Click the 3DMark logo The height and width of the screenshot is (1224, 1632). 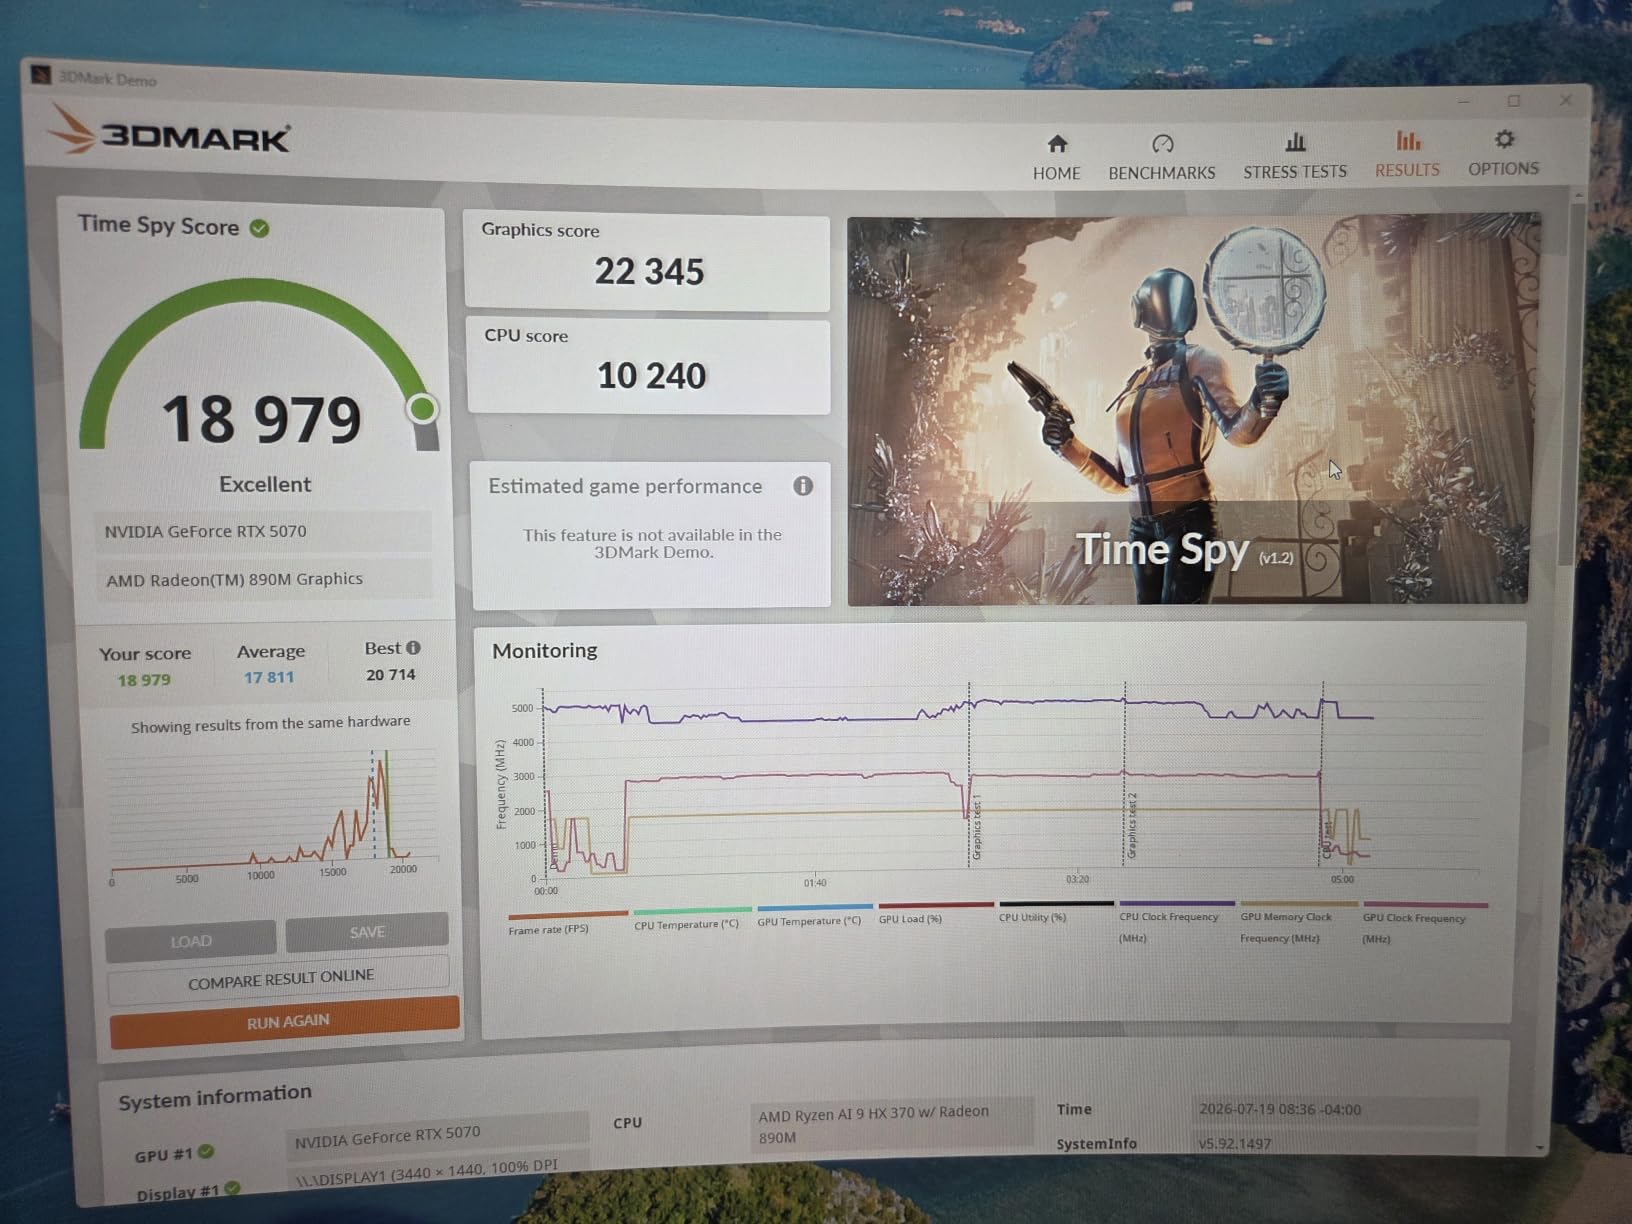[169, 133]
